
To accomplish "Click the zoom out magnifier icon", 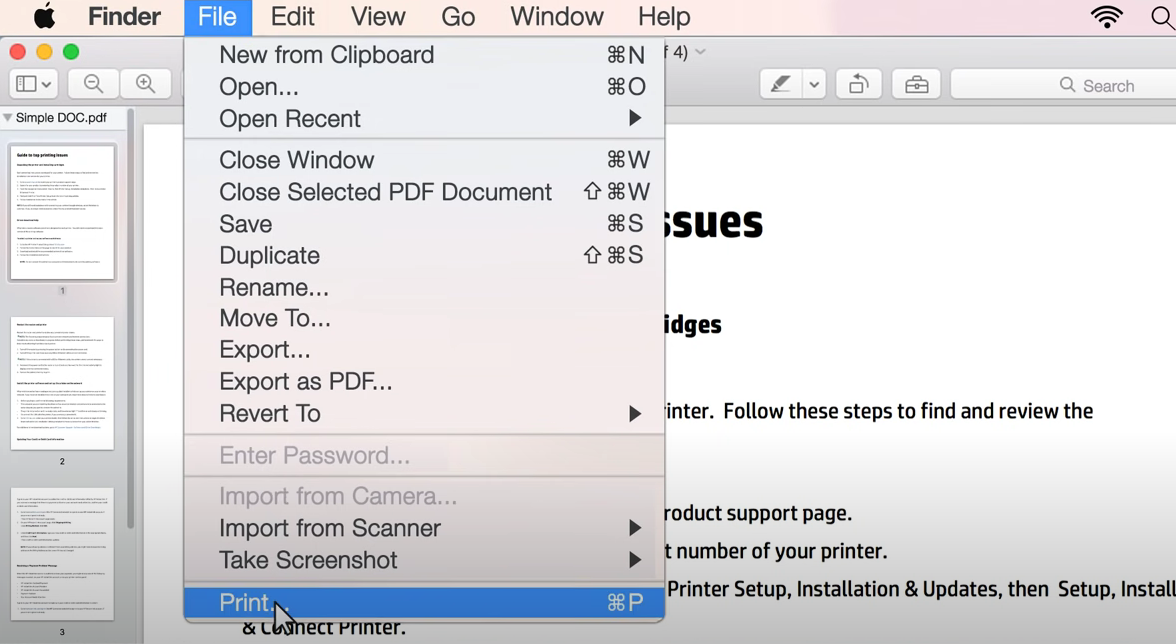I will pos(94,85).
